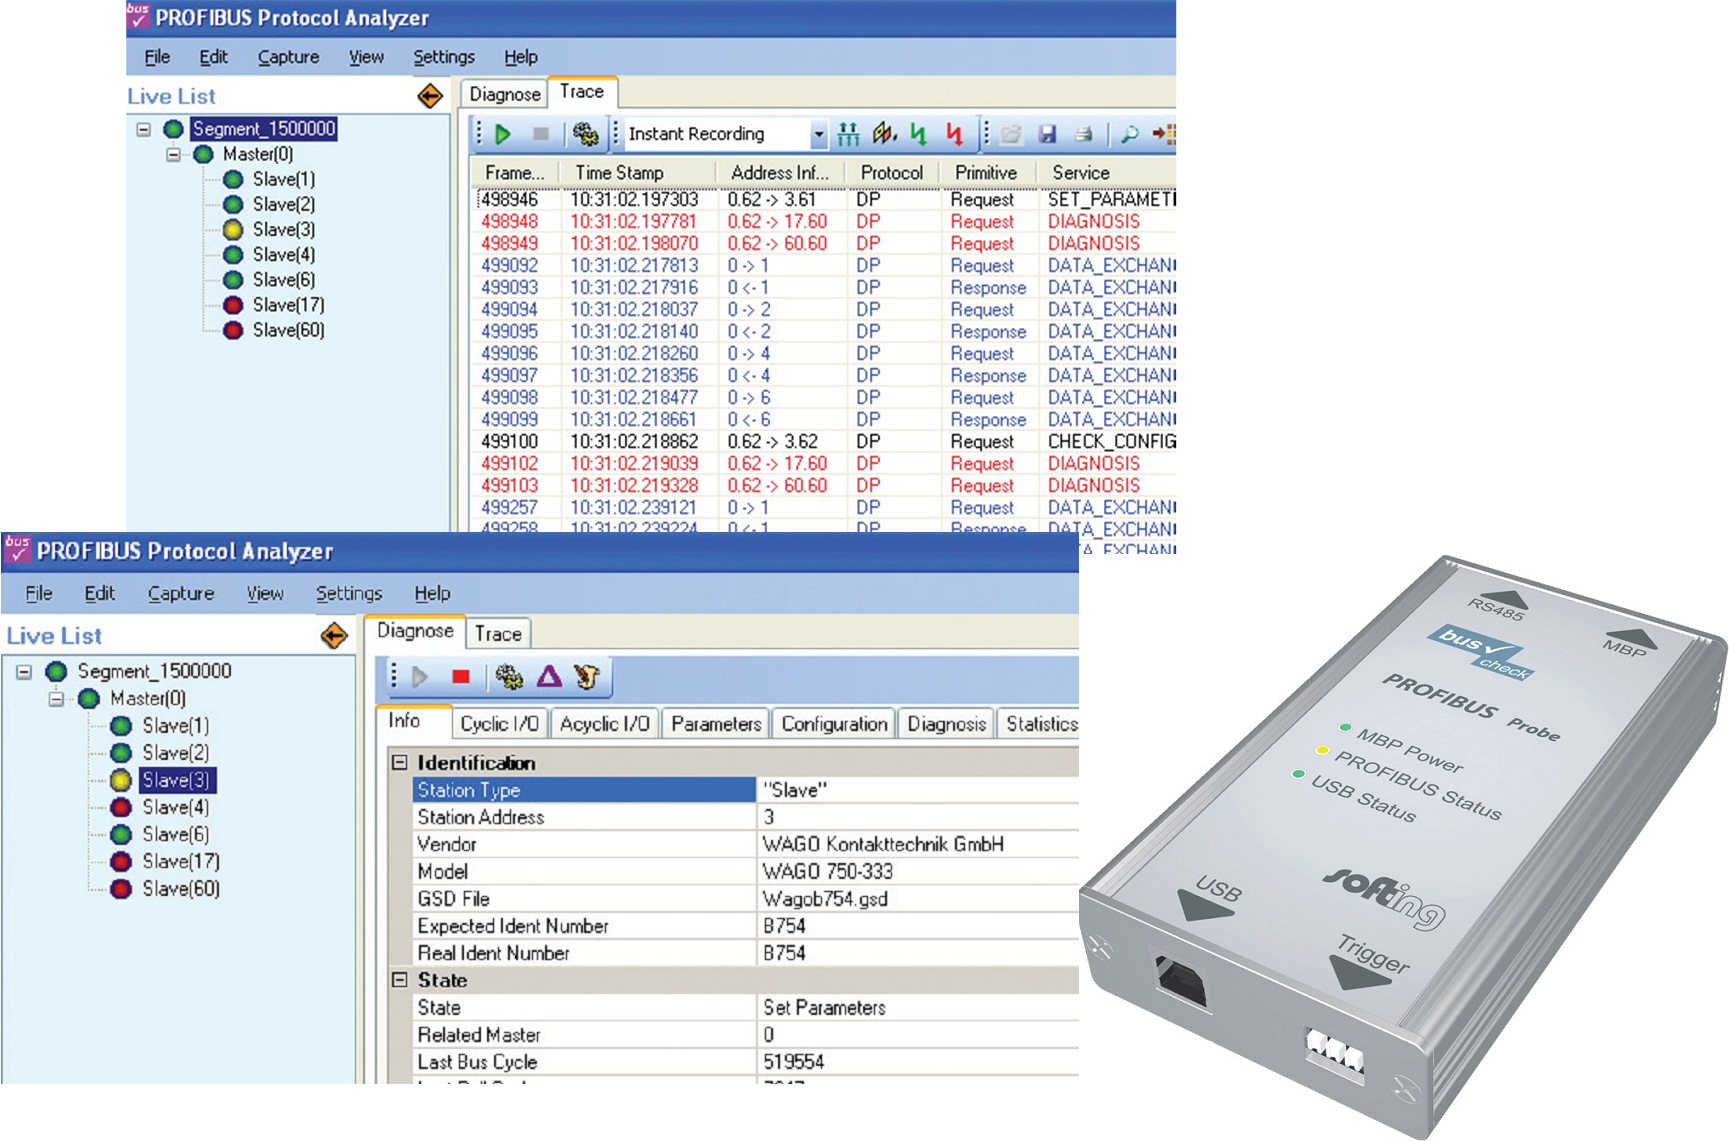Collapse Segment_1500000 node in Trace-view window tree
The height and width of the screenshot is (1141, 1729).
point(144,129)
